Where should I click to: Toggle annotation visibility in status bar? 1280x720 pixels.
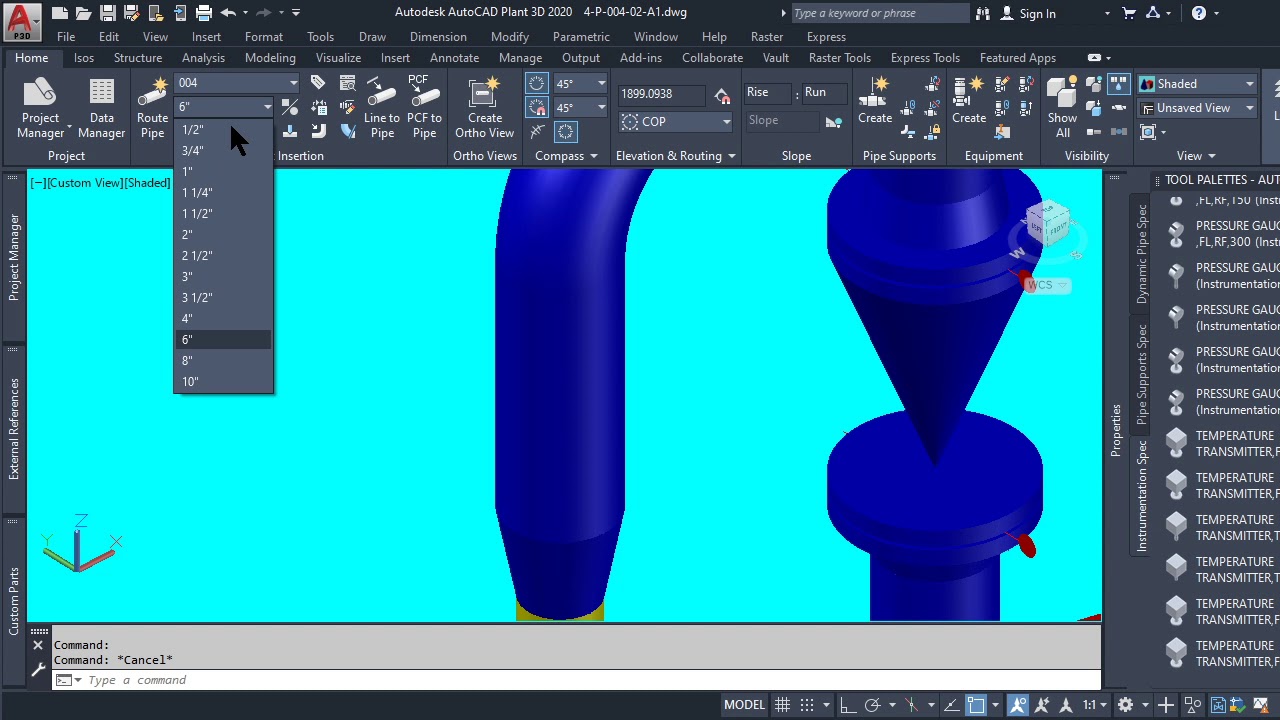pos(1017,705)
